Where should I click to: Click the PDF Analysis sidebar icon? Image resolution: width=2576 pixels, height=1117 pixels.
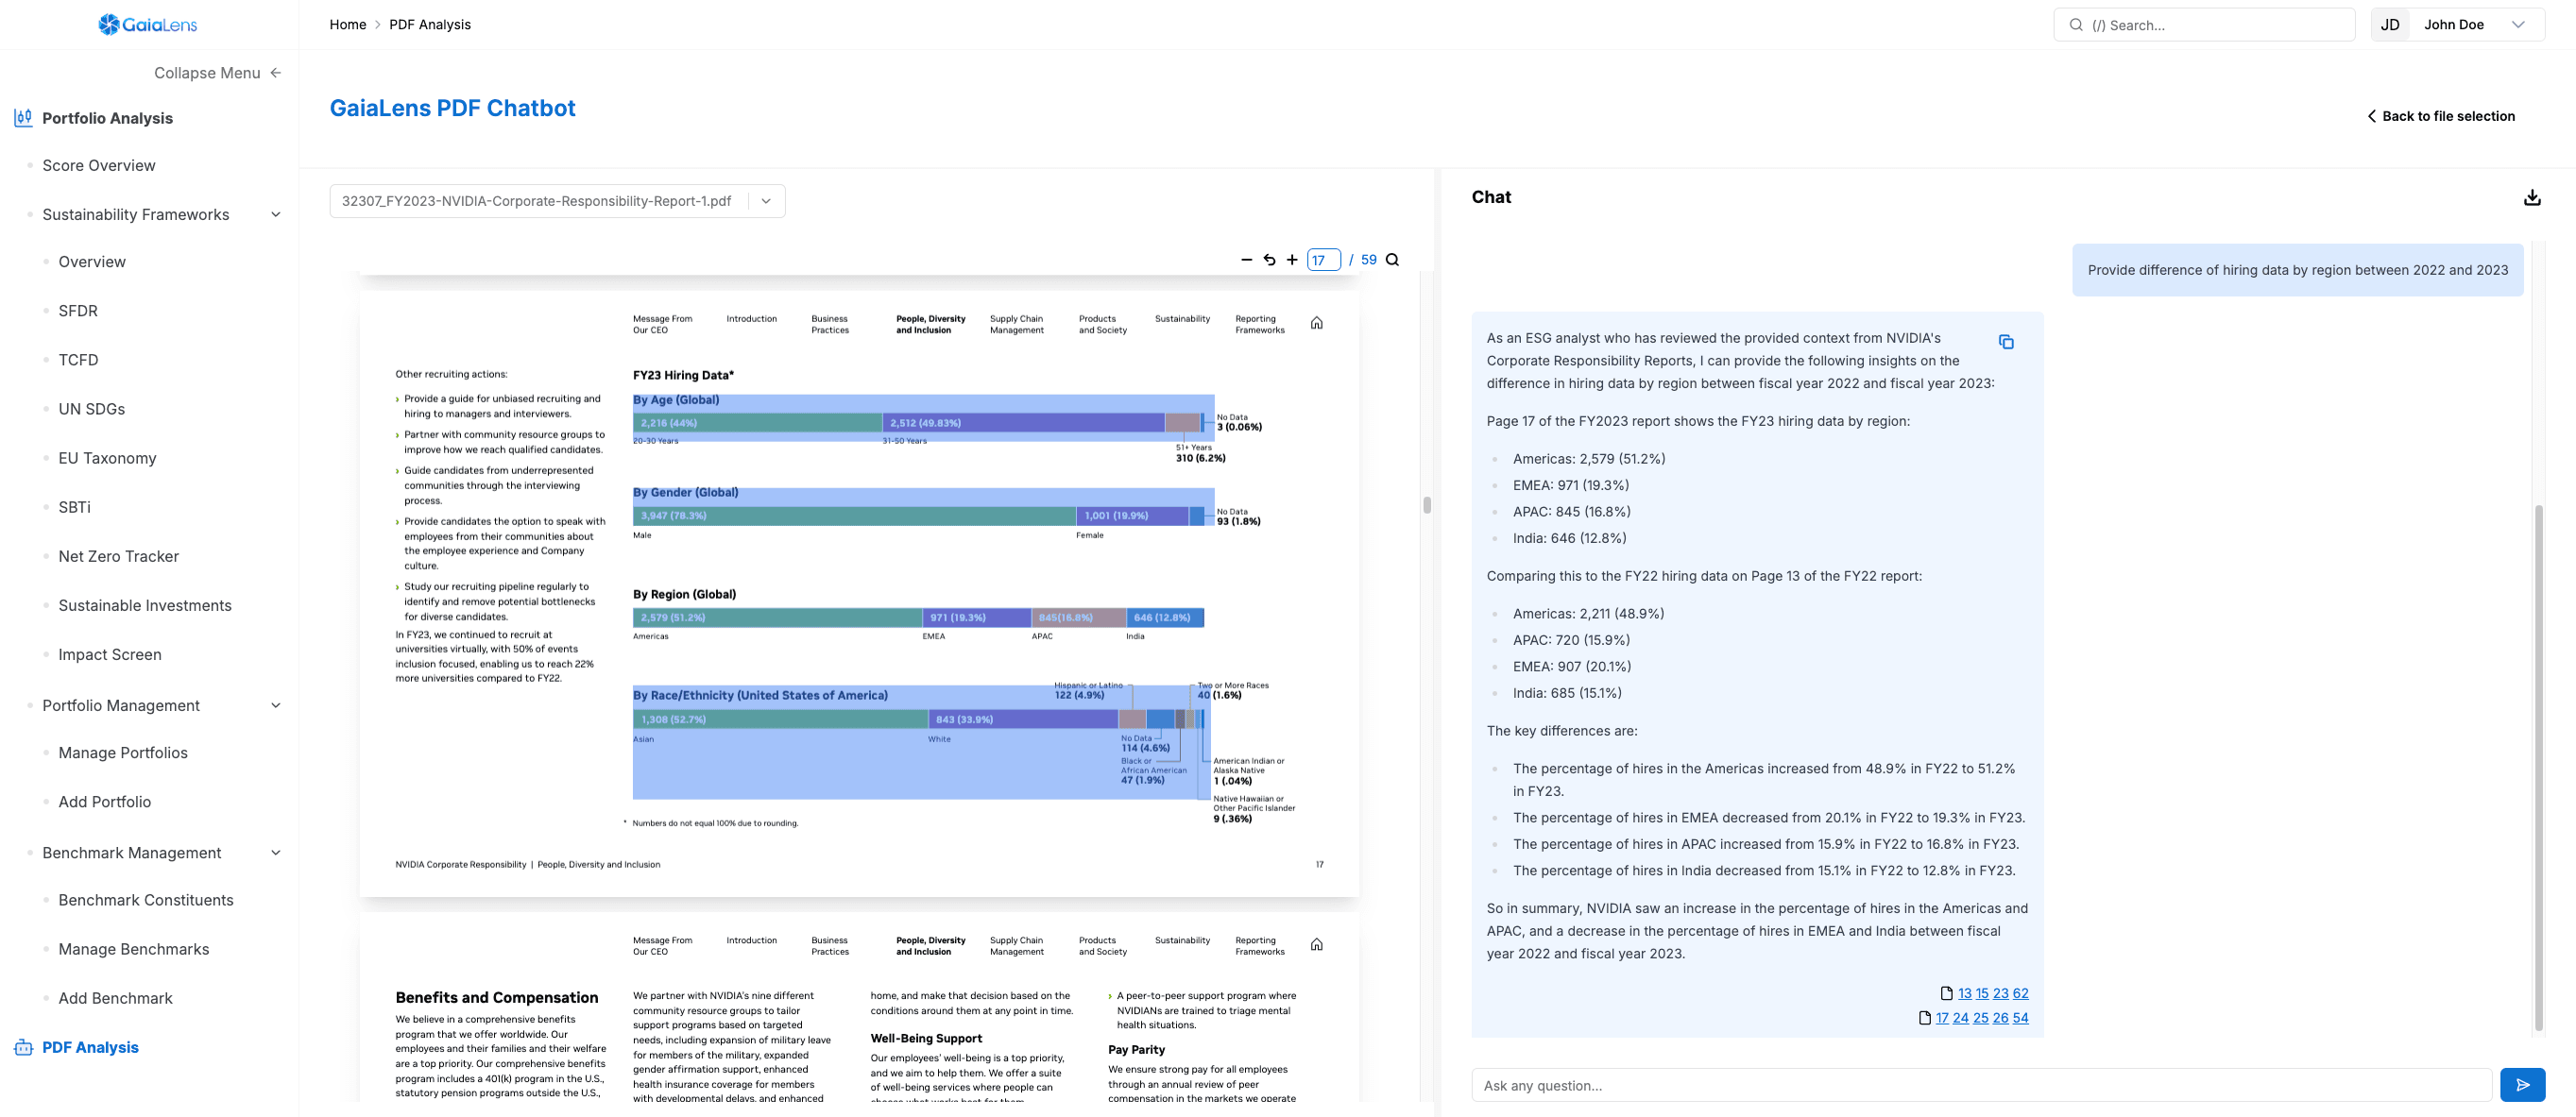click(x=23, y=1047)
